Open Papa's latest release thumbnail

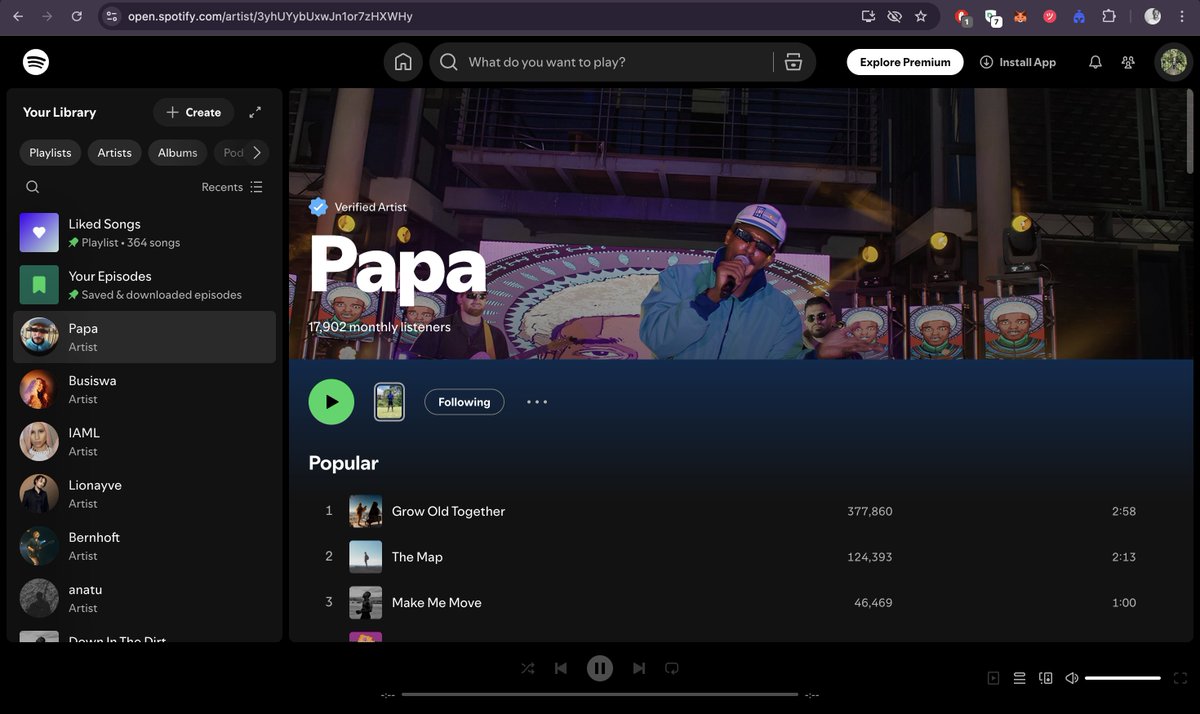point(389,402)
